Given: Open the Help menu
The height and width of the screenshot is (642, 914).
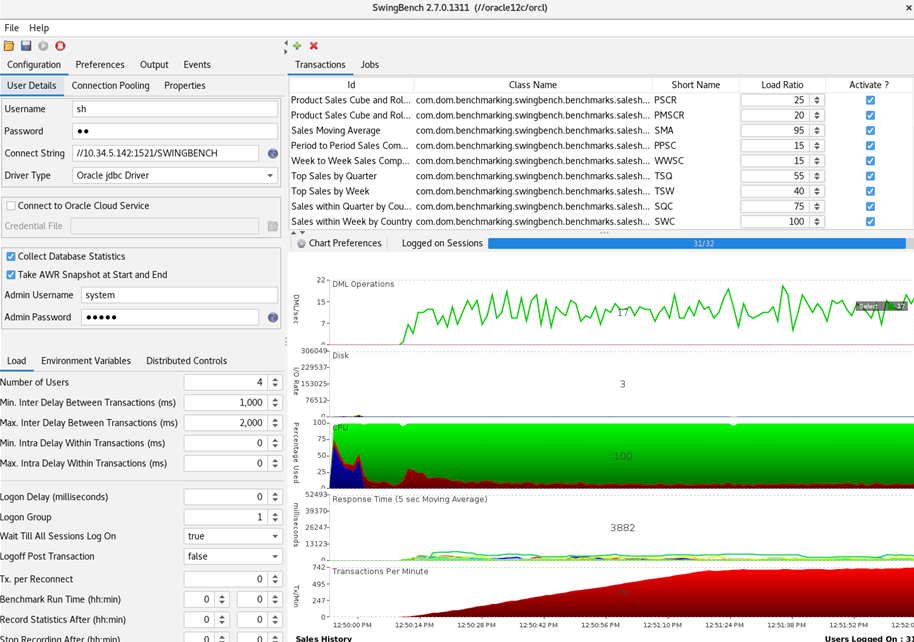Looking at the screenshot, I should coord(39,28).
